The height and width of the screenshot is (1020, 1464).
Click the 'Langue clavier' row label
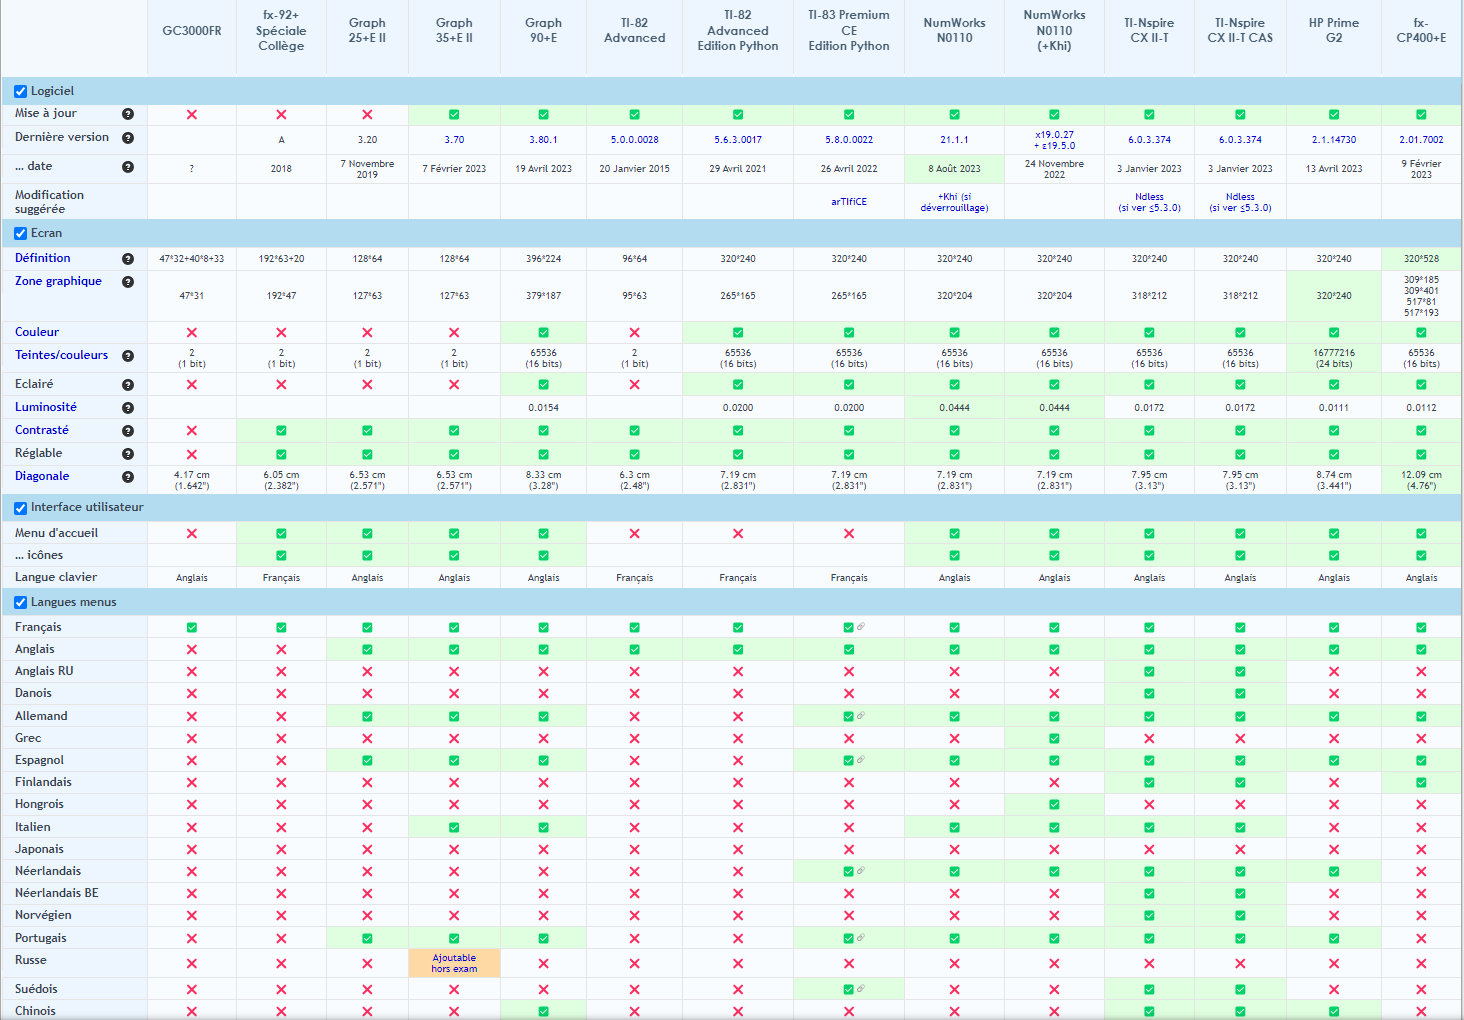56,577
